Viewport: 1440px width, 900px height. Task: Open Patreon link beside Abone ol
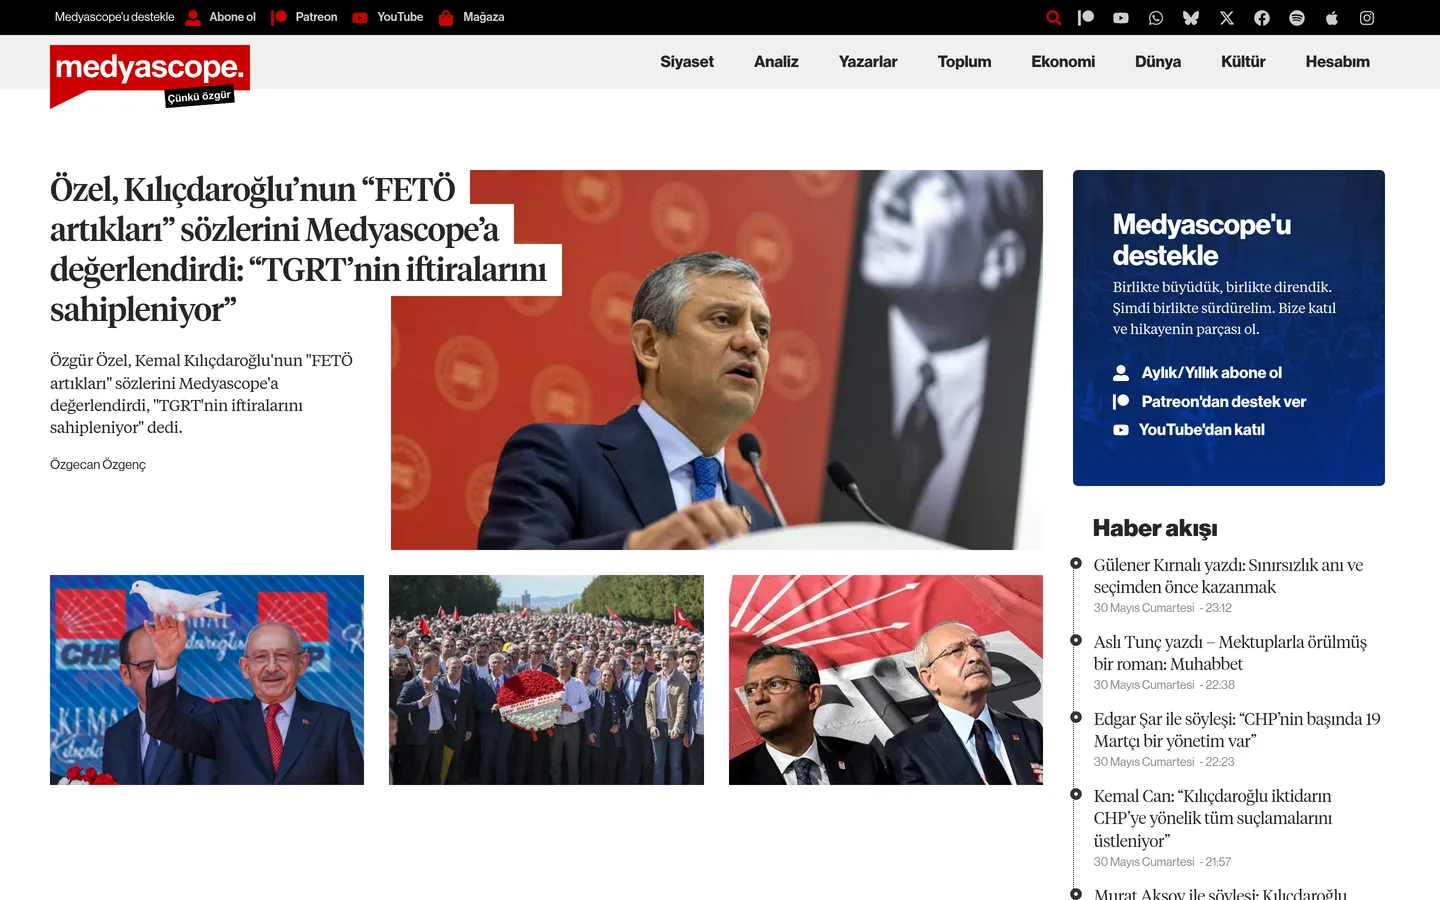(x=304, y=17)
